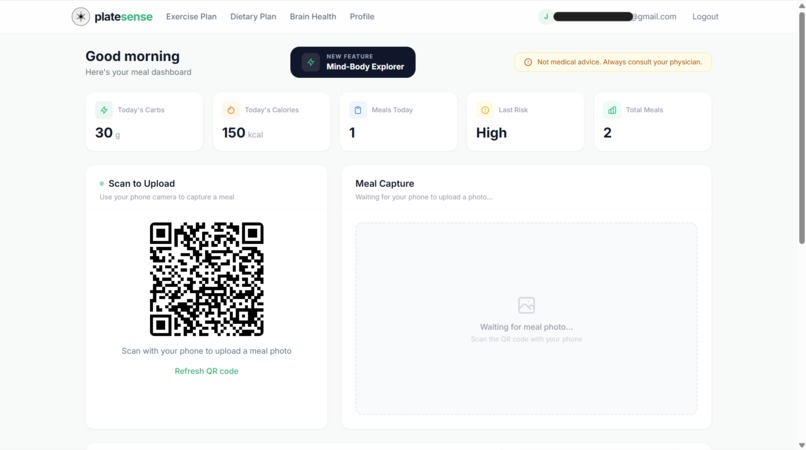The width and height of the screenshot is (806, 450).
Task: Click the 'High' last risk value
Action: pyautogui.click(x=491, y=133)
